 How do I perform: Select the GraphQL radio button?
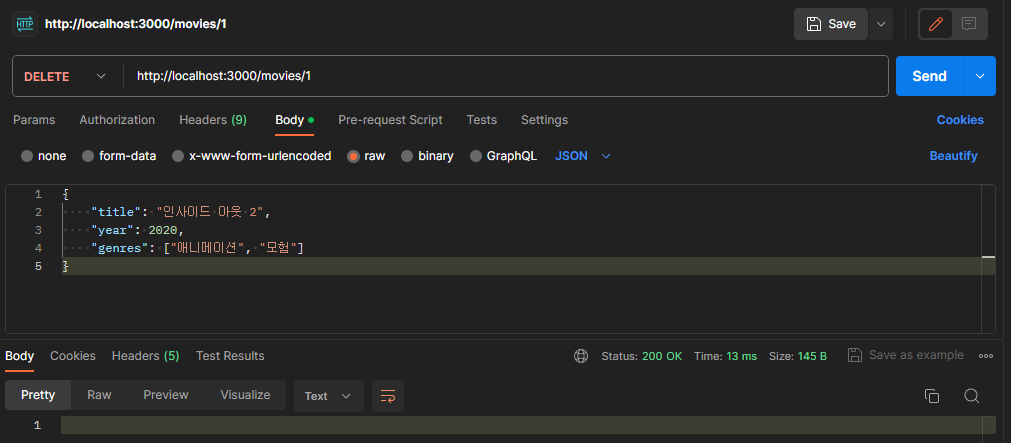pos(476,156)
